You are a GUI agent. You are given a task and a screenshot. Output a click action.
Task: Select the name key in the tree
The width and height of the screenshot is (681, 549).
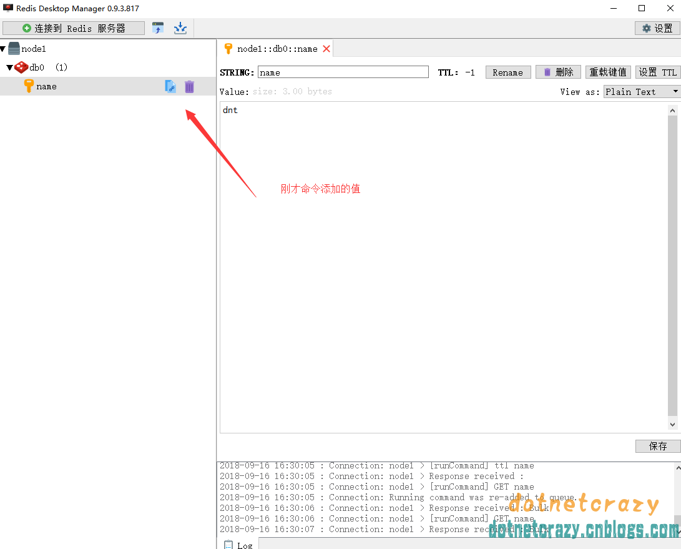tap(108, 86)
